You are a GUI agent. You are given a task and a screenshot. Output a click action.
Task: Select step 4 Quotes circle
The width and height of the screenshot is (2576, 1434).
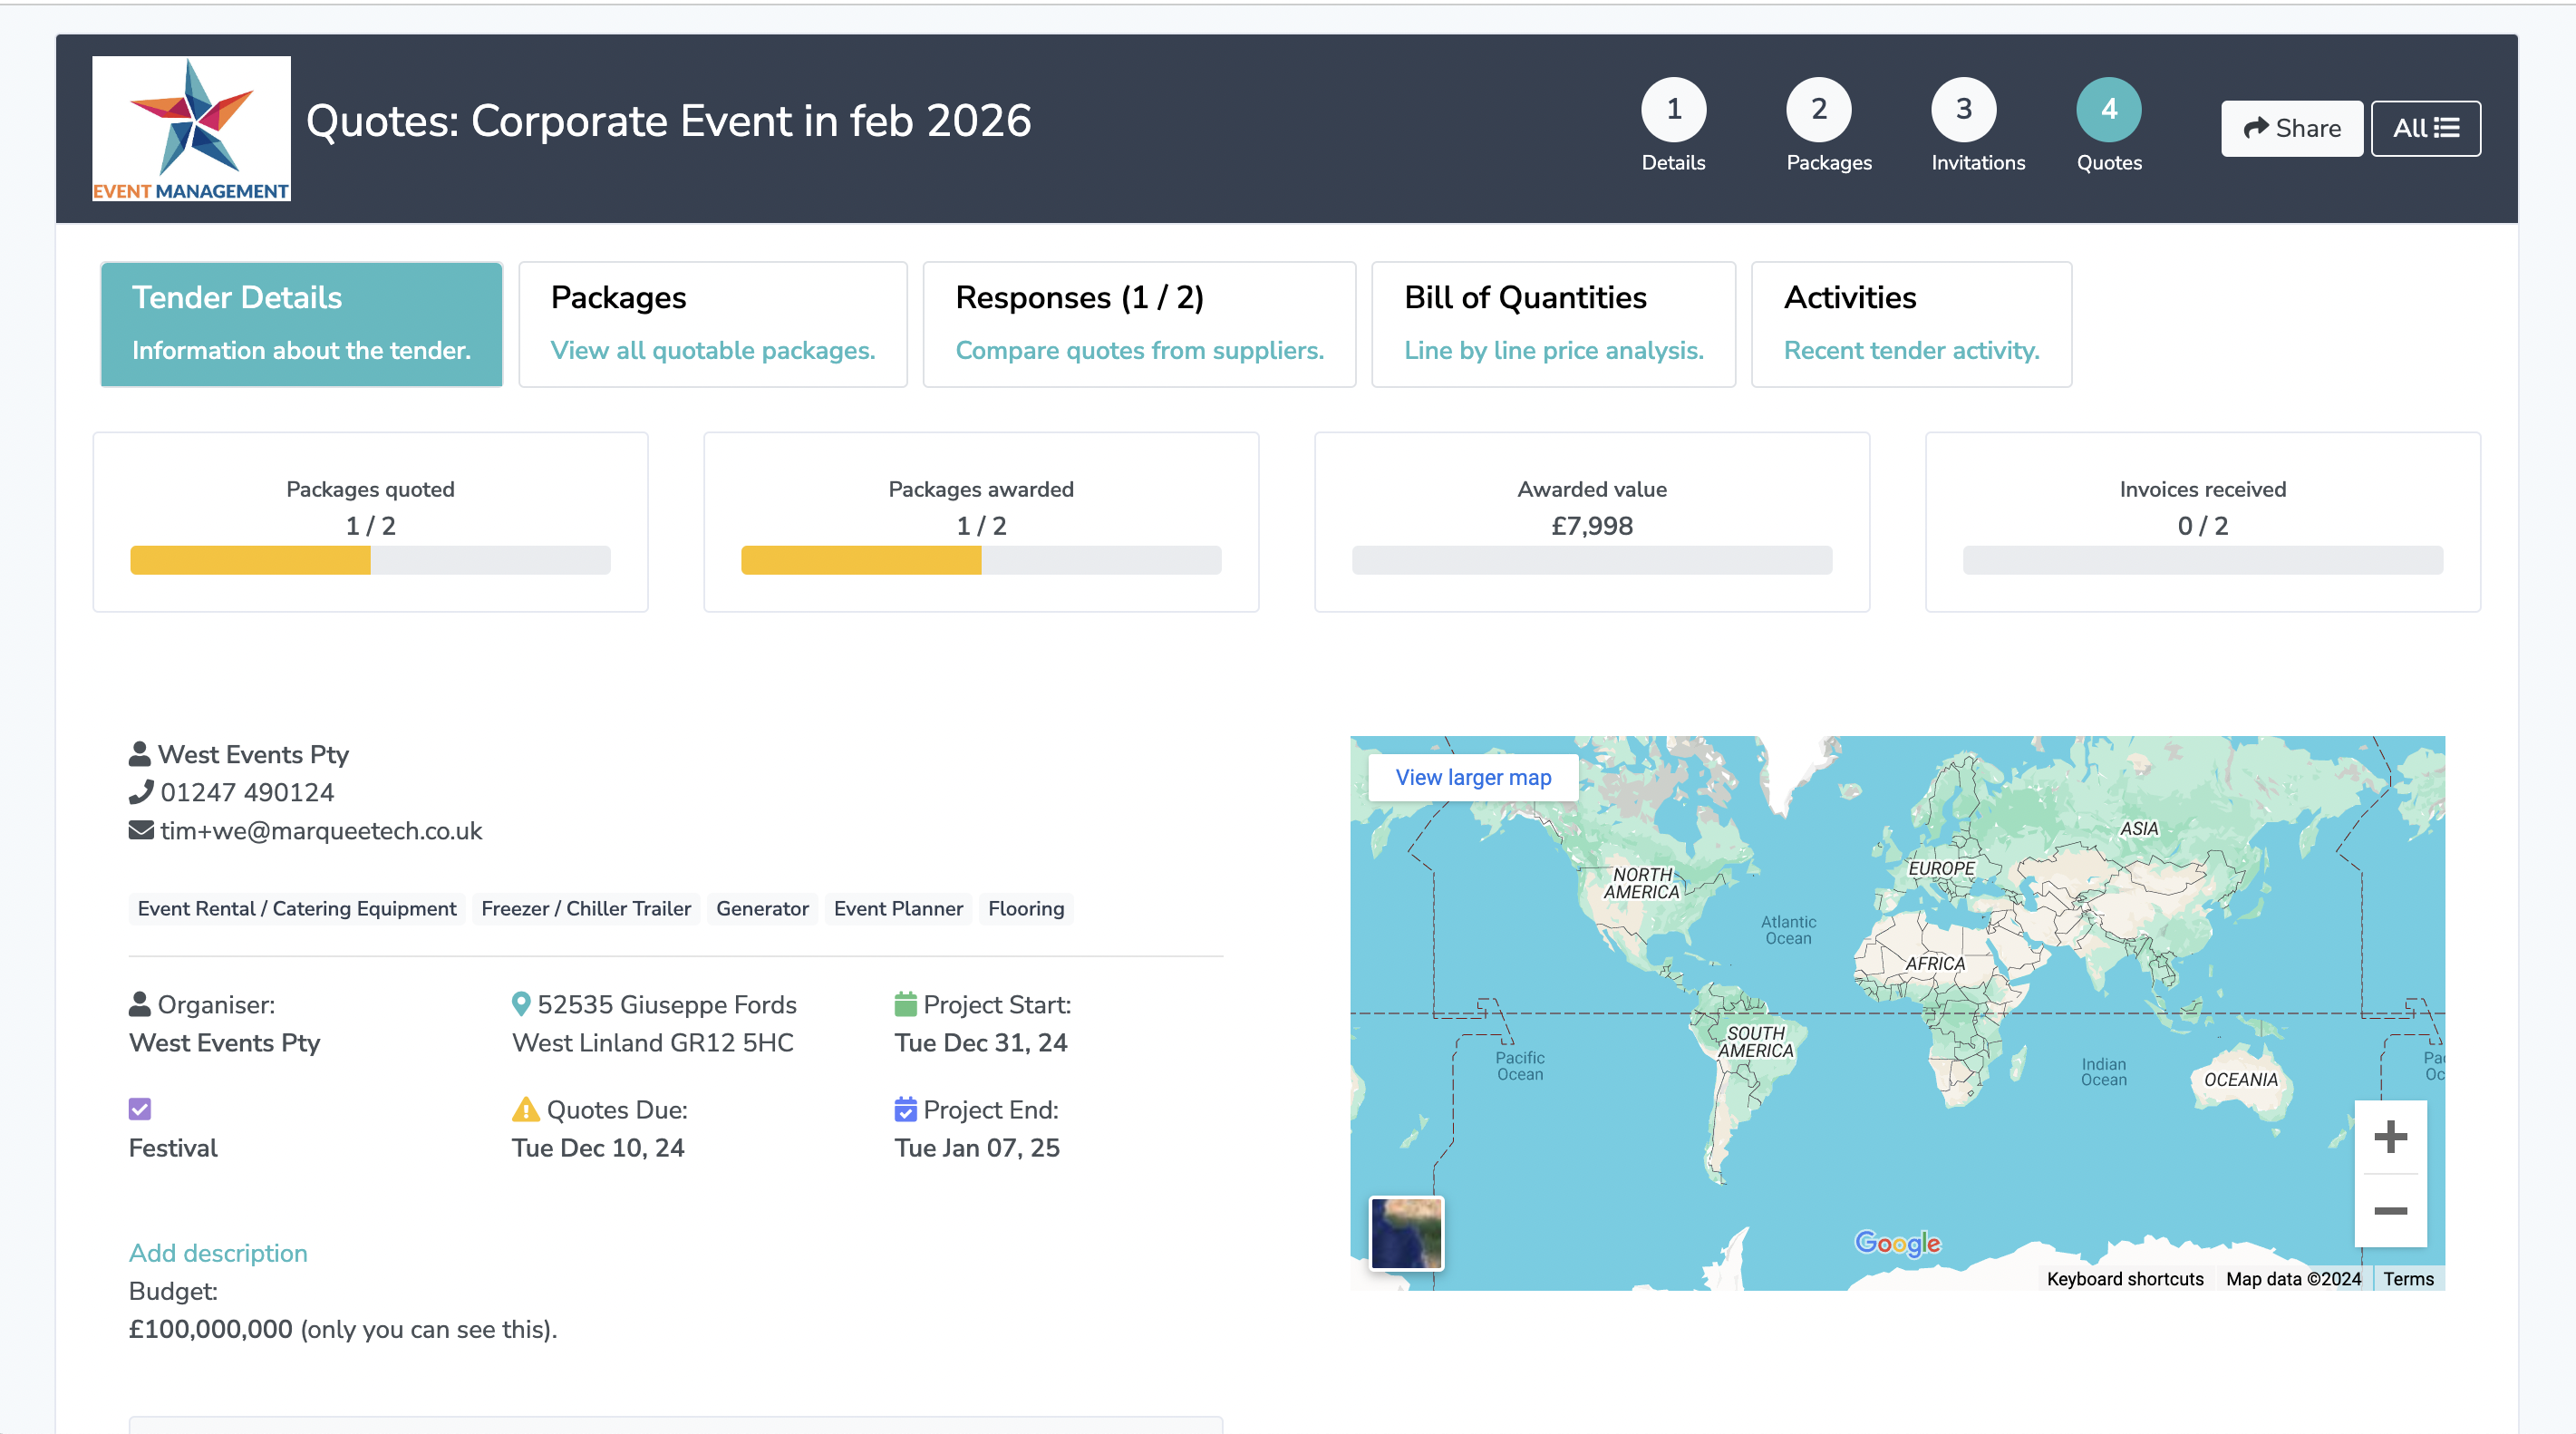pos(2108,109)
